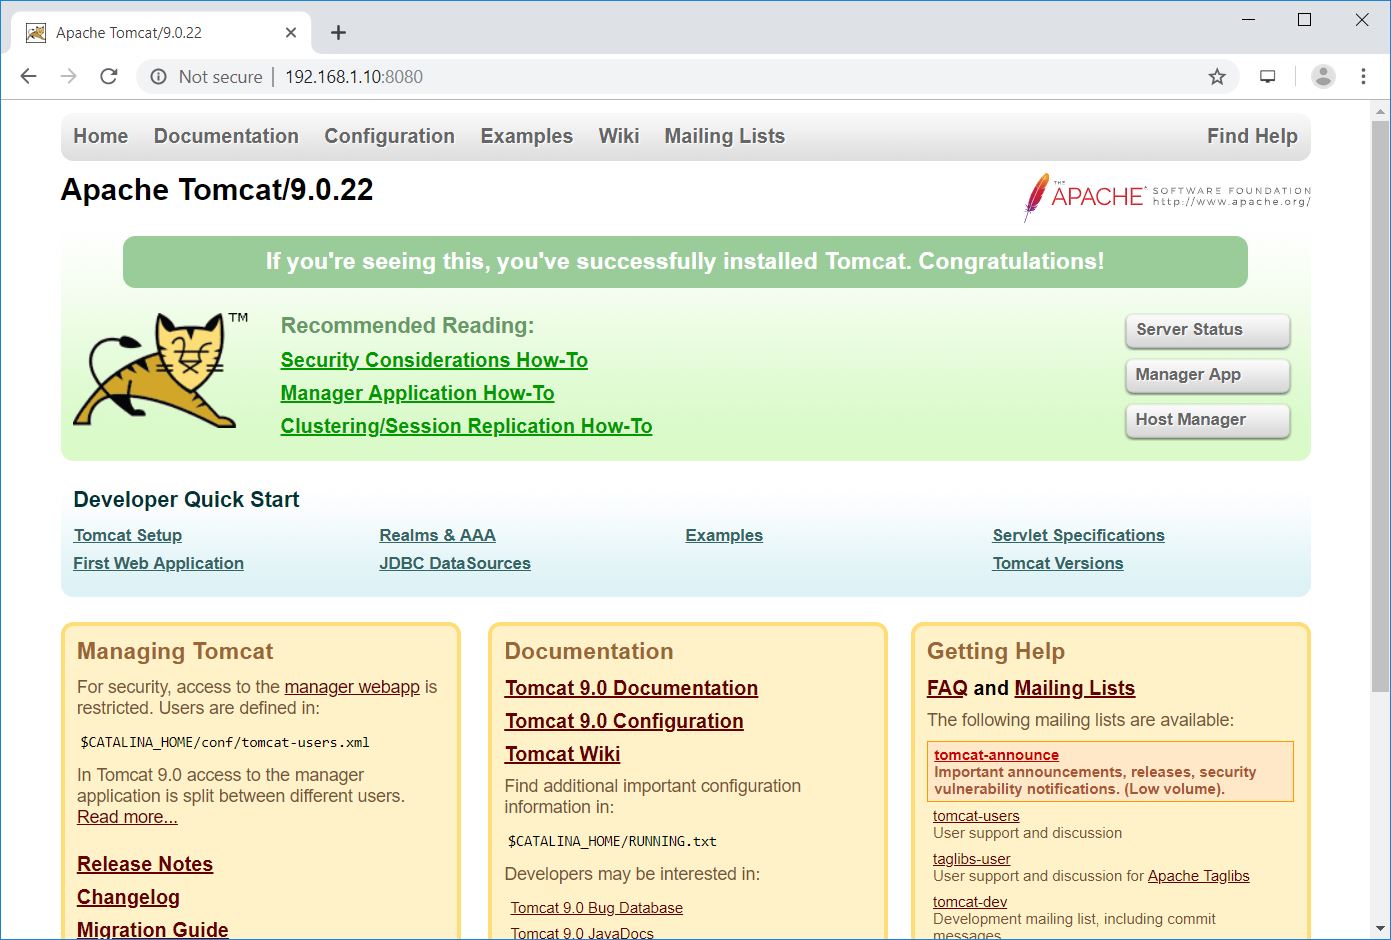Open Servlet Specifications link
The width and height of the screenshot is (1391, 940).
(x=1078, y=535)
